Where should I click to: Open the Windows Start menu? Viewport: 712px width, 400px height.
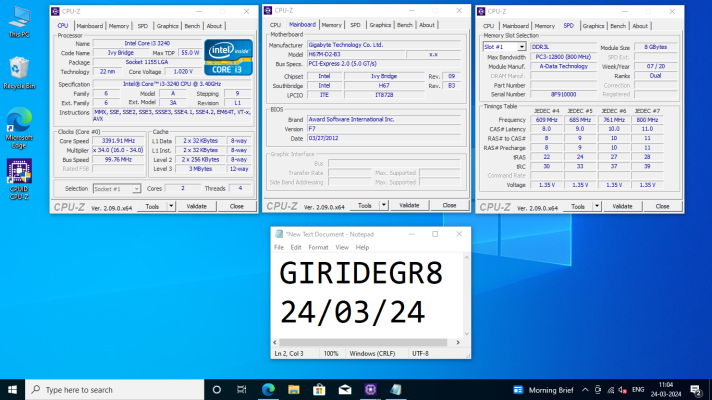[12, 390]
